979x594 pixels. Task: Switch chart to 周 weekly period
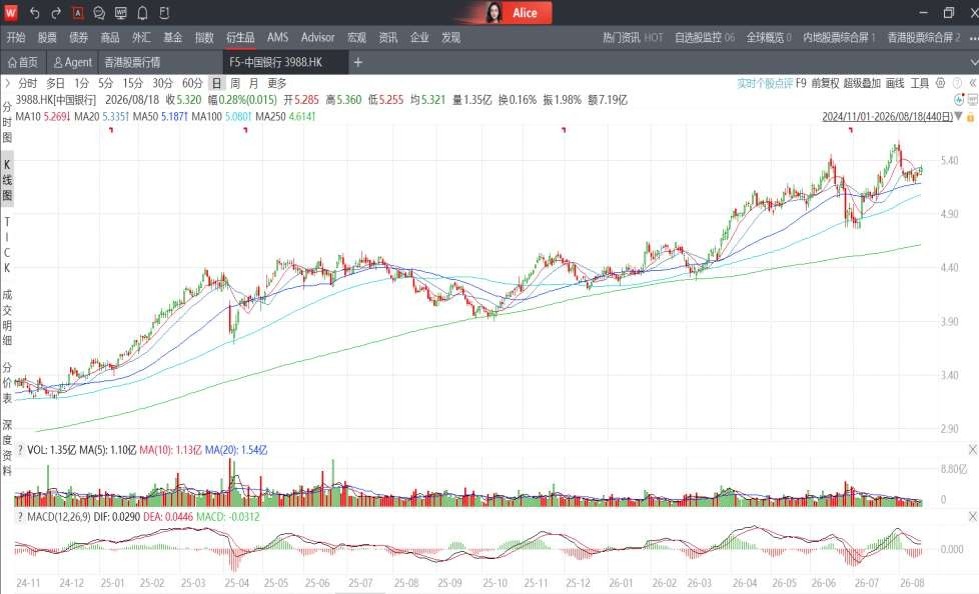[x=235, y=83]
